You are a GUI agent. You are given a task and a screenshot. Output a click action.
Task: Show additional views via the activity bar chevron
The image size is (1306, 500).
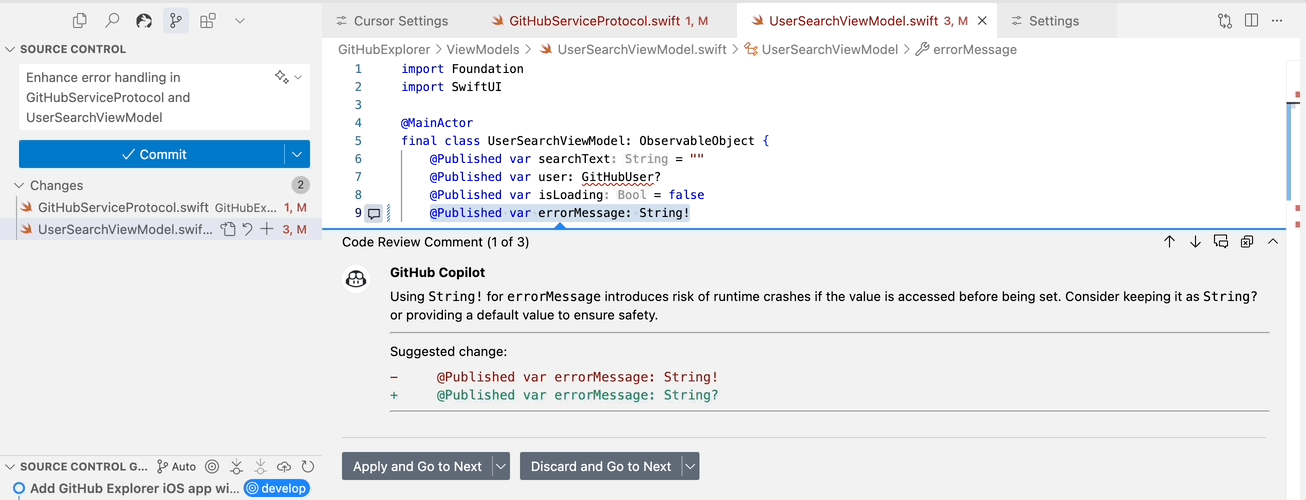tap(240, 20)
